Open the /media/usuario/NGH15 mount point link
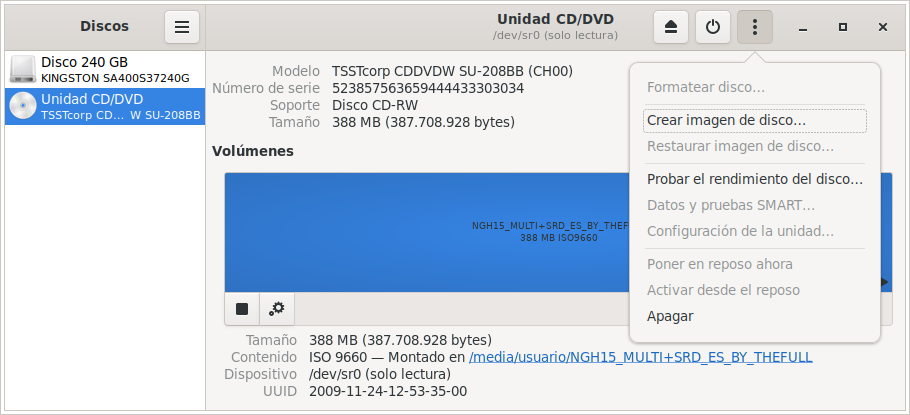 [640, 356]
